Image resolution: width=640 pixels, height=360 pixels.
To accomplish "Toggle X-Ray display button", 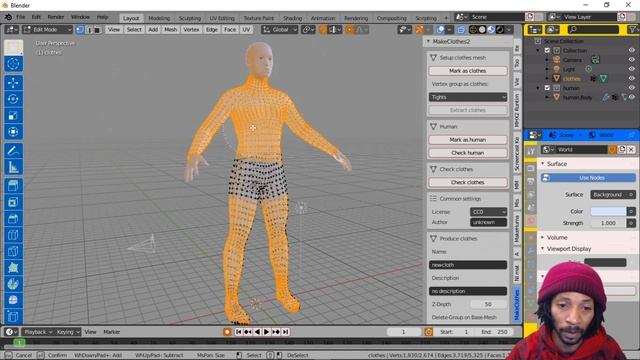I will point(461,29).
